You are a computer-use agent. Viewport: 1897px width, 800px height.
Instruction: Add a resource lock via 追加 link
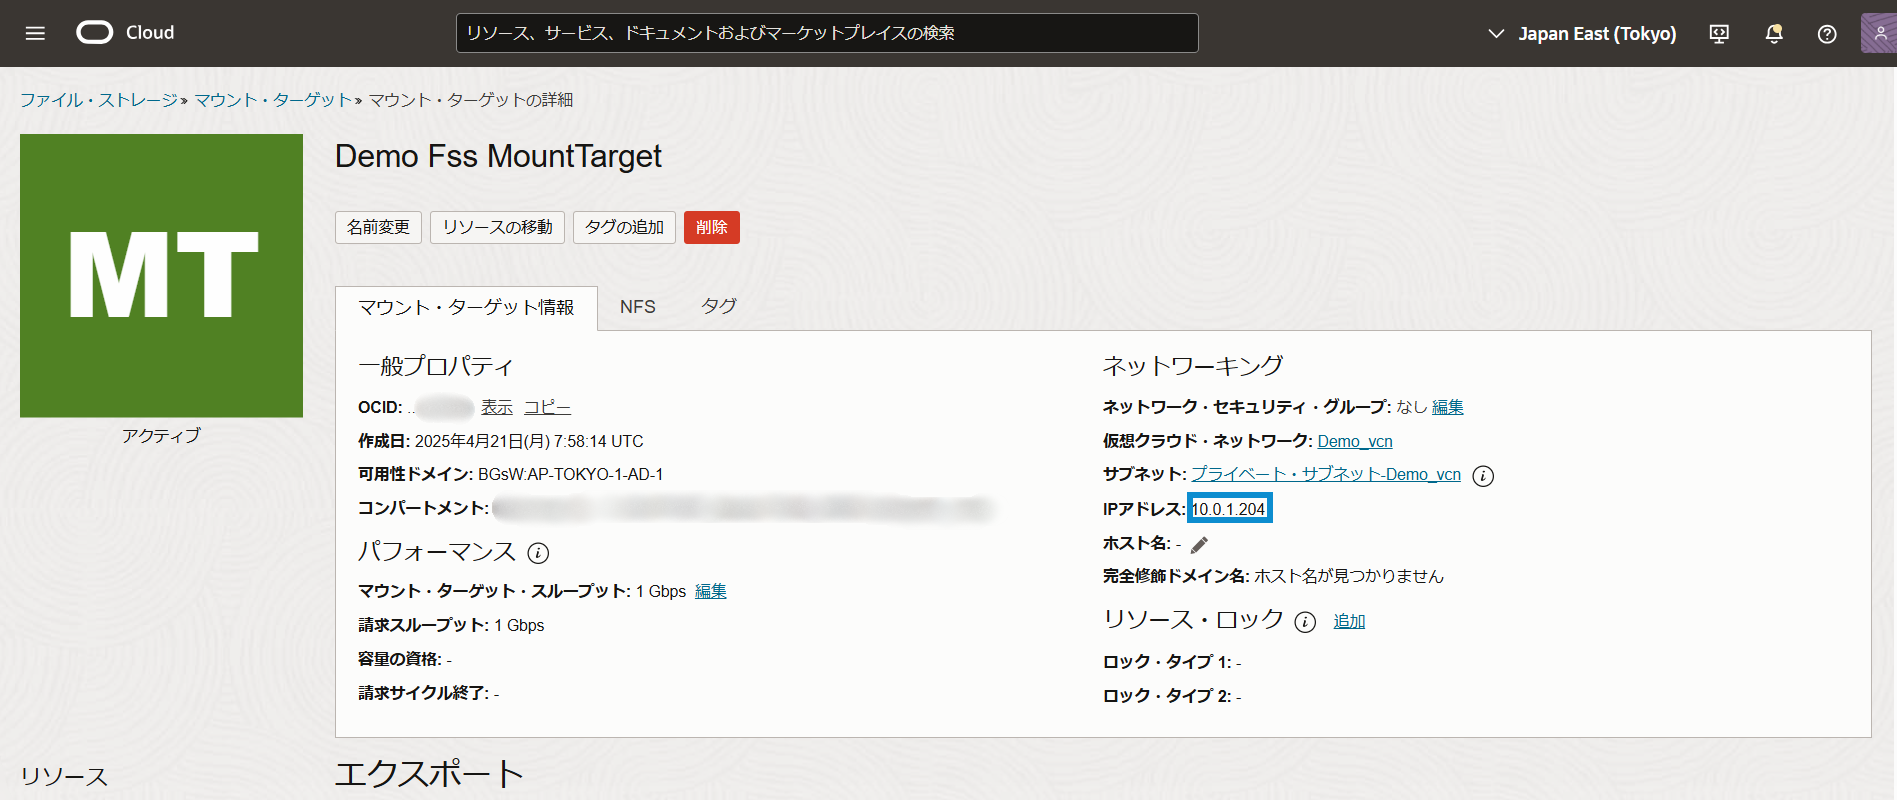pyautogui.click(x=1349, y=621)
